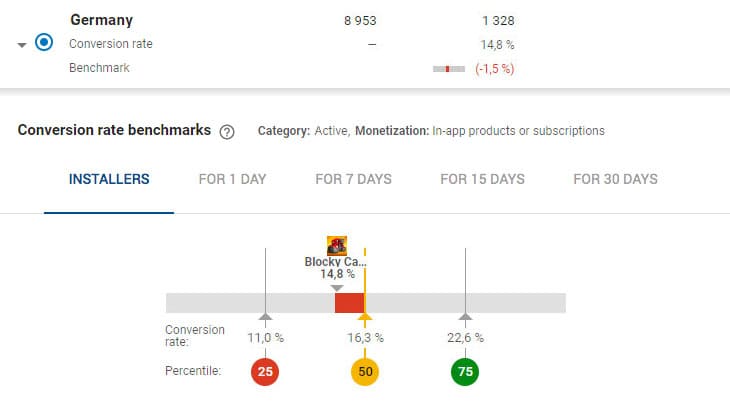This screenshot has height=412, width=730.
Task: Open the For 1 Day tab
Action: click(x=232, y=179)
